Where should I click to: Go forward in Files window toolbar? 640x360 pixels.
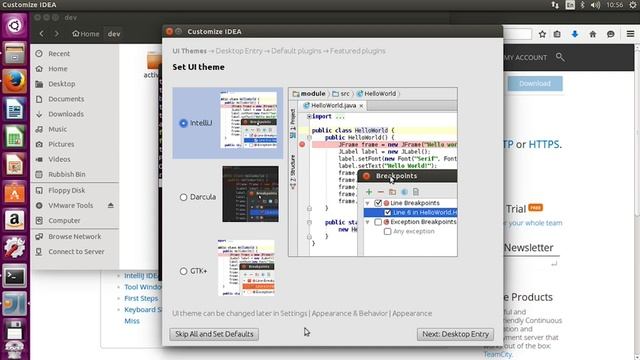tap(56, 34)
